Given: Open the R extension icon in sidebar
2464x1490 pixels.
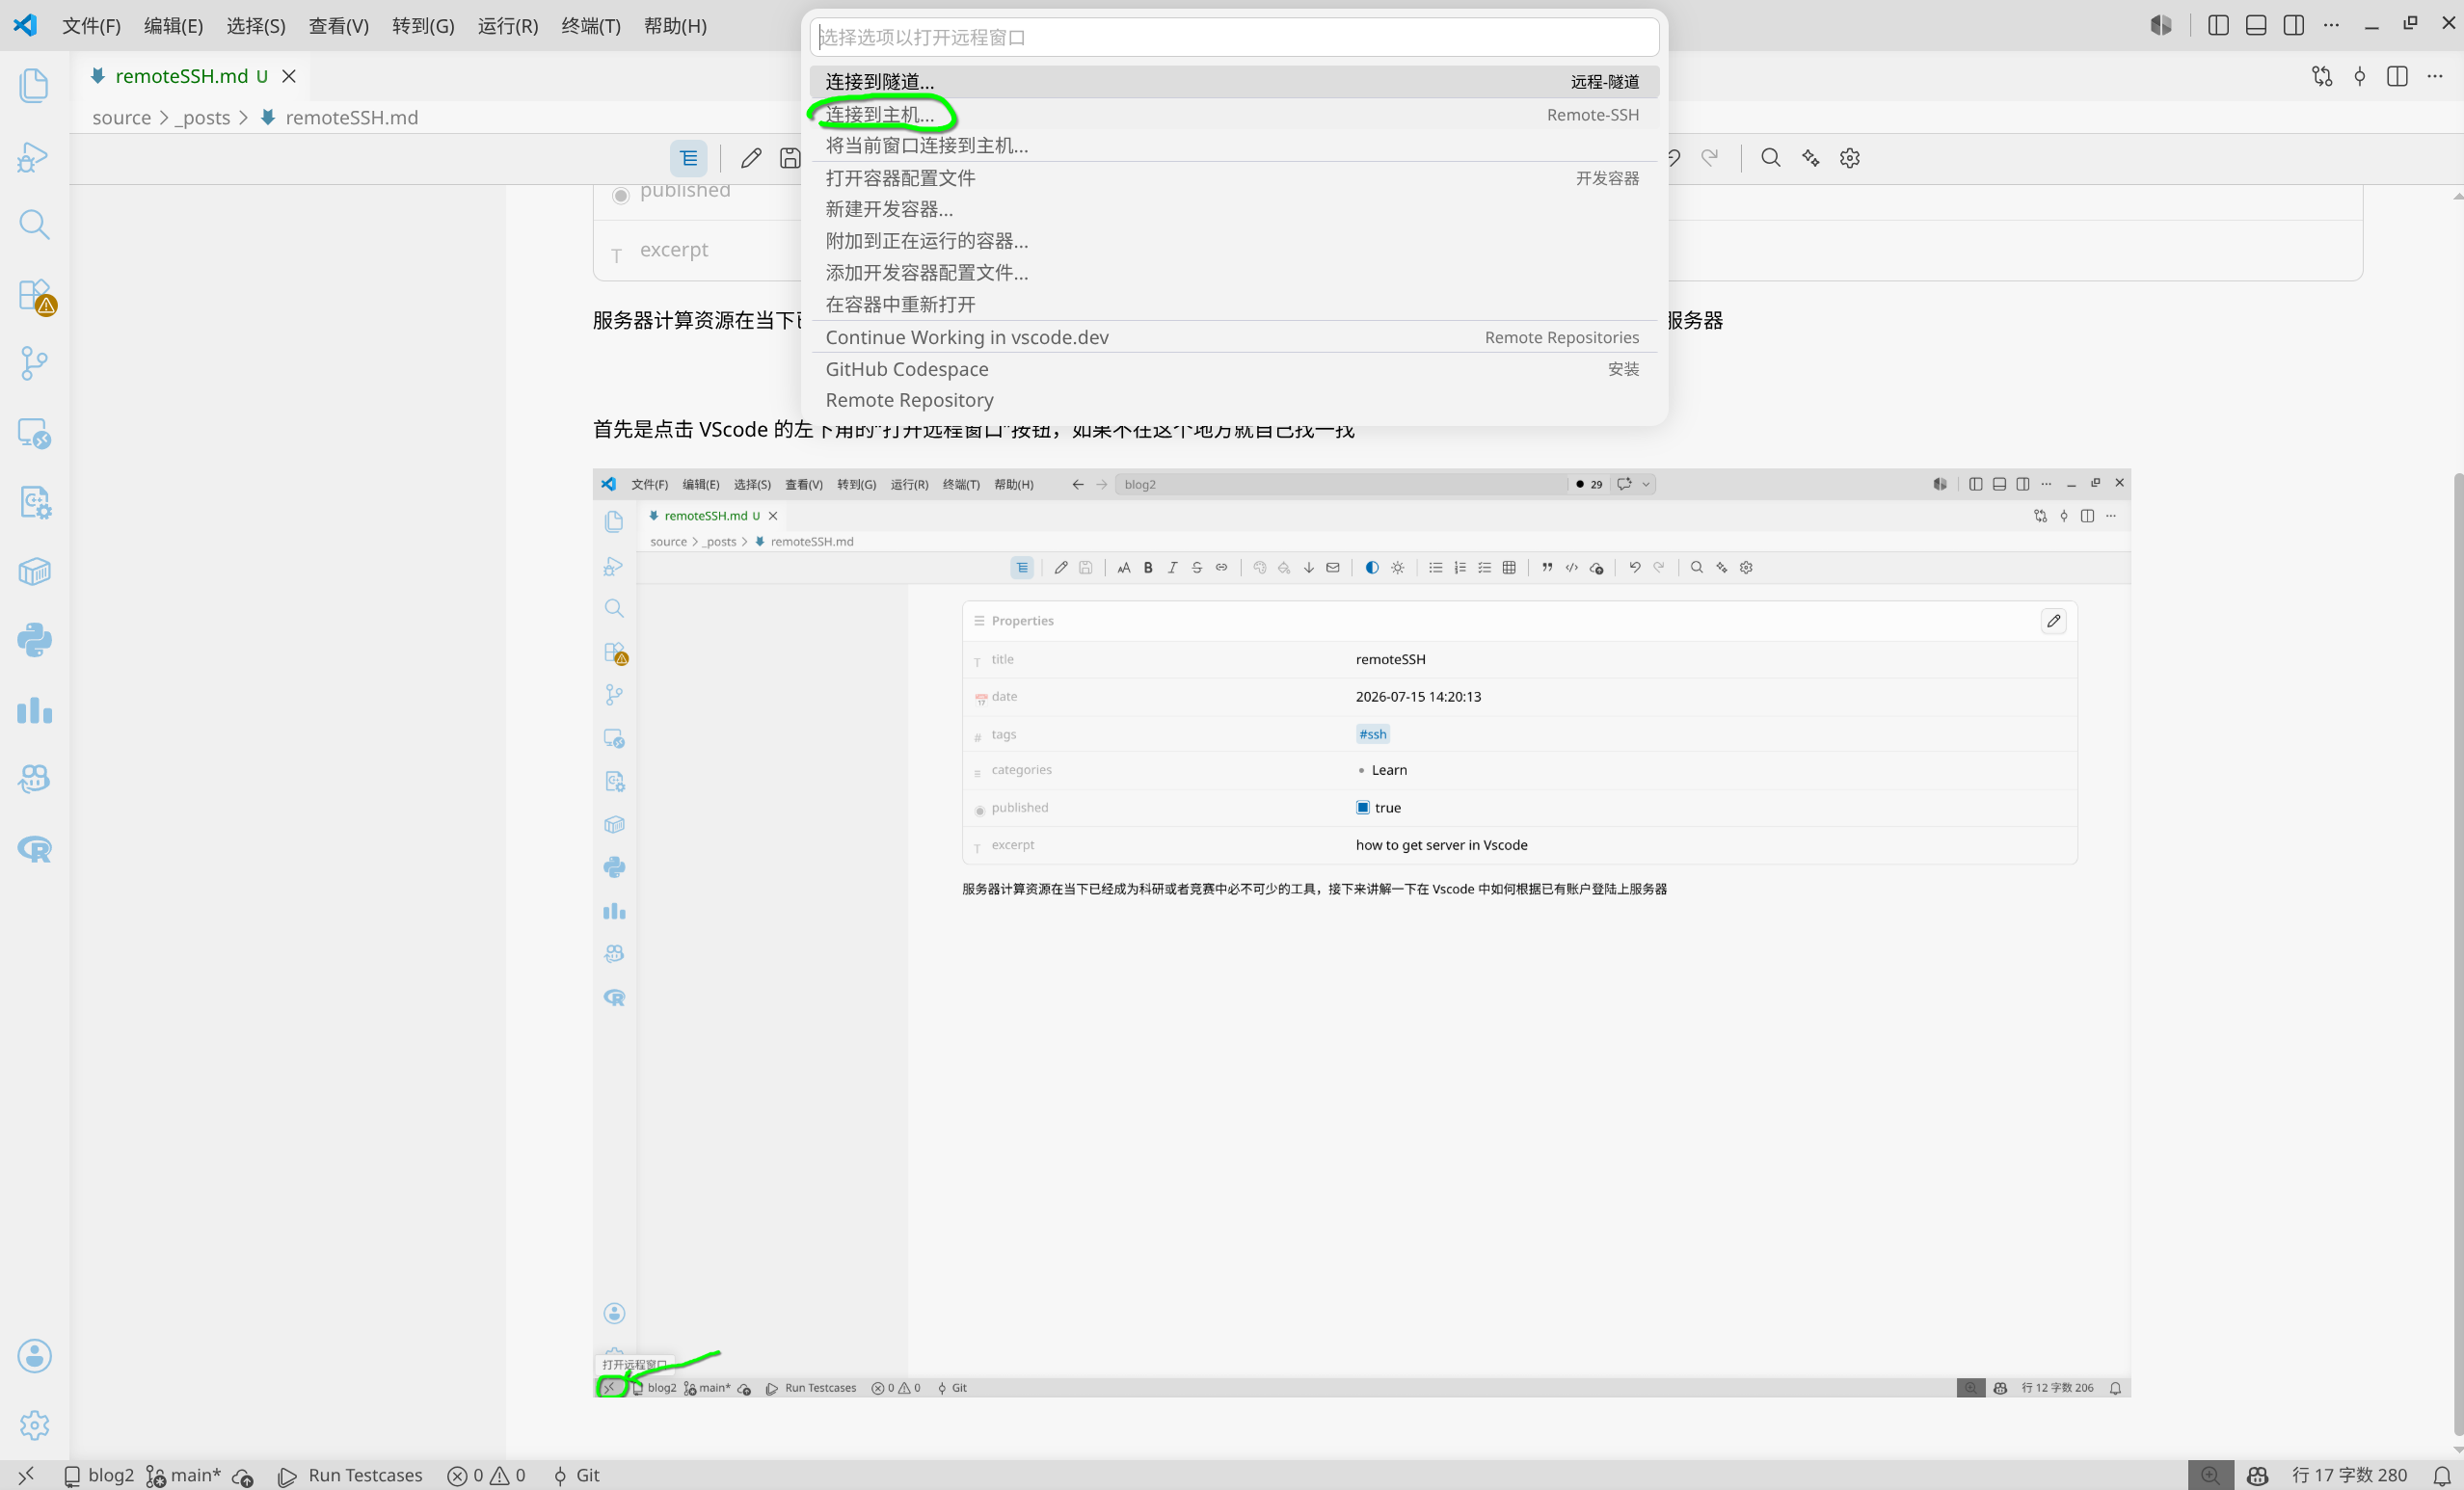Looking at the screenshot, I should tap(34, 850).
